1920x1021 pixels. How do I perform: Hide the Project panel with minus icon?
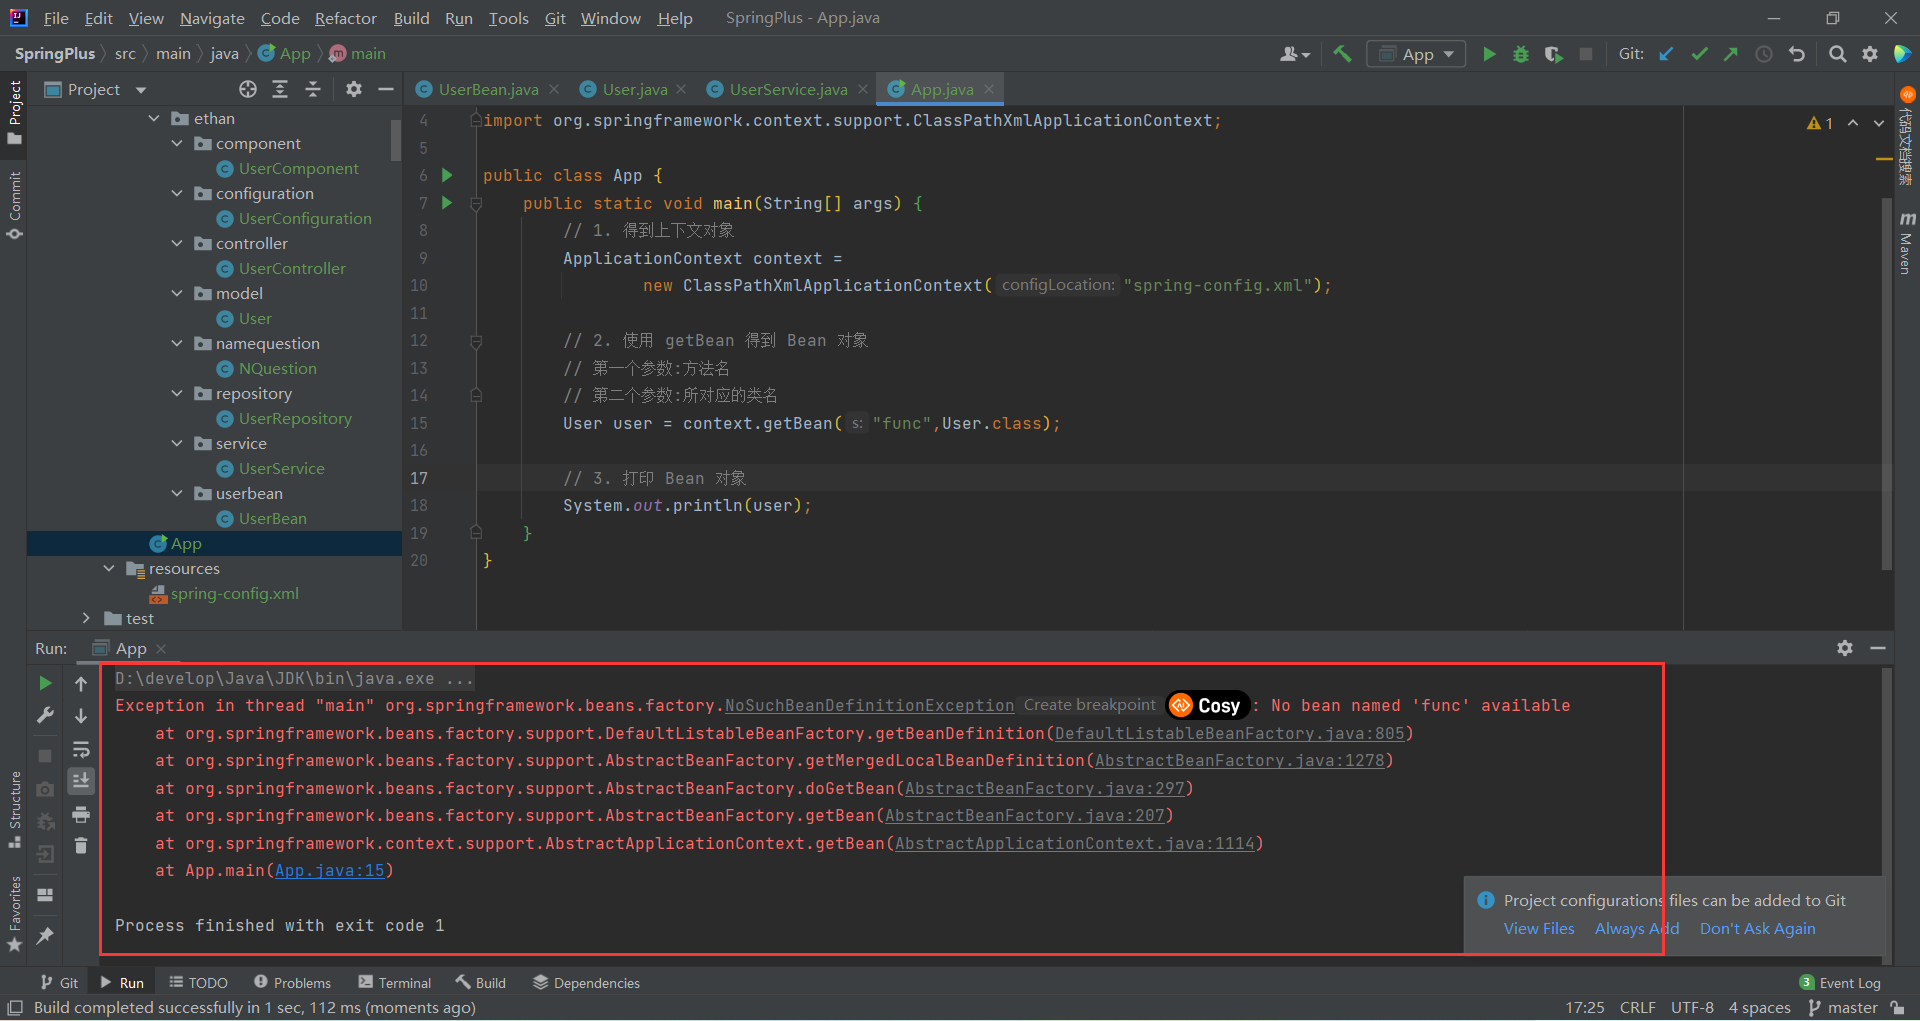(386, 89)
